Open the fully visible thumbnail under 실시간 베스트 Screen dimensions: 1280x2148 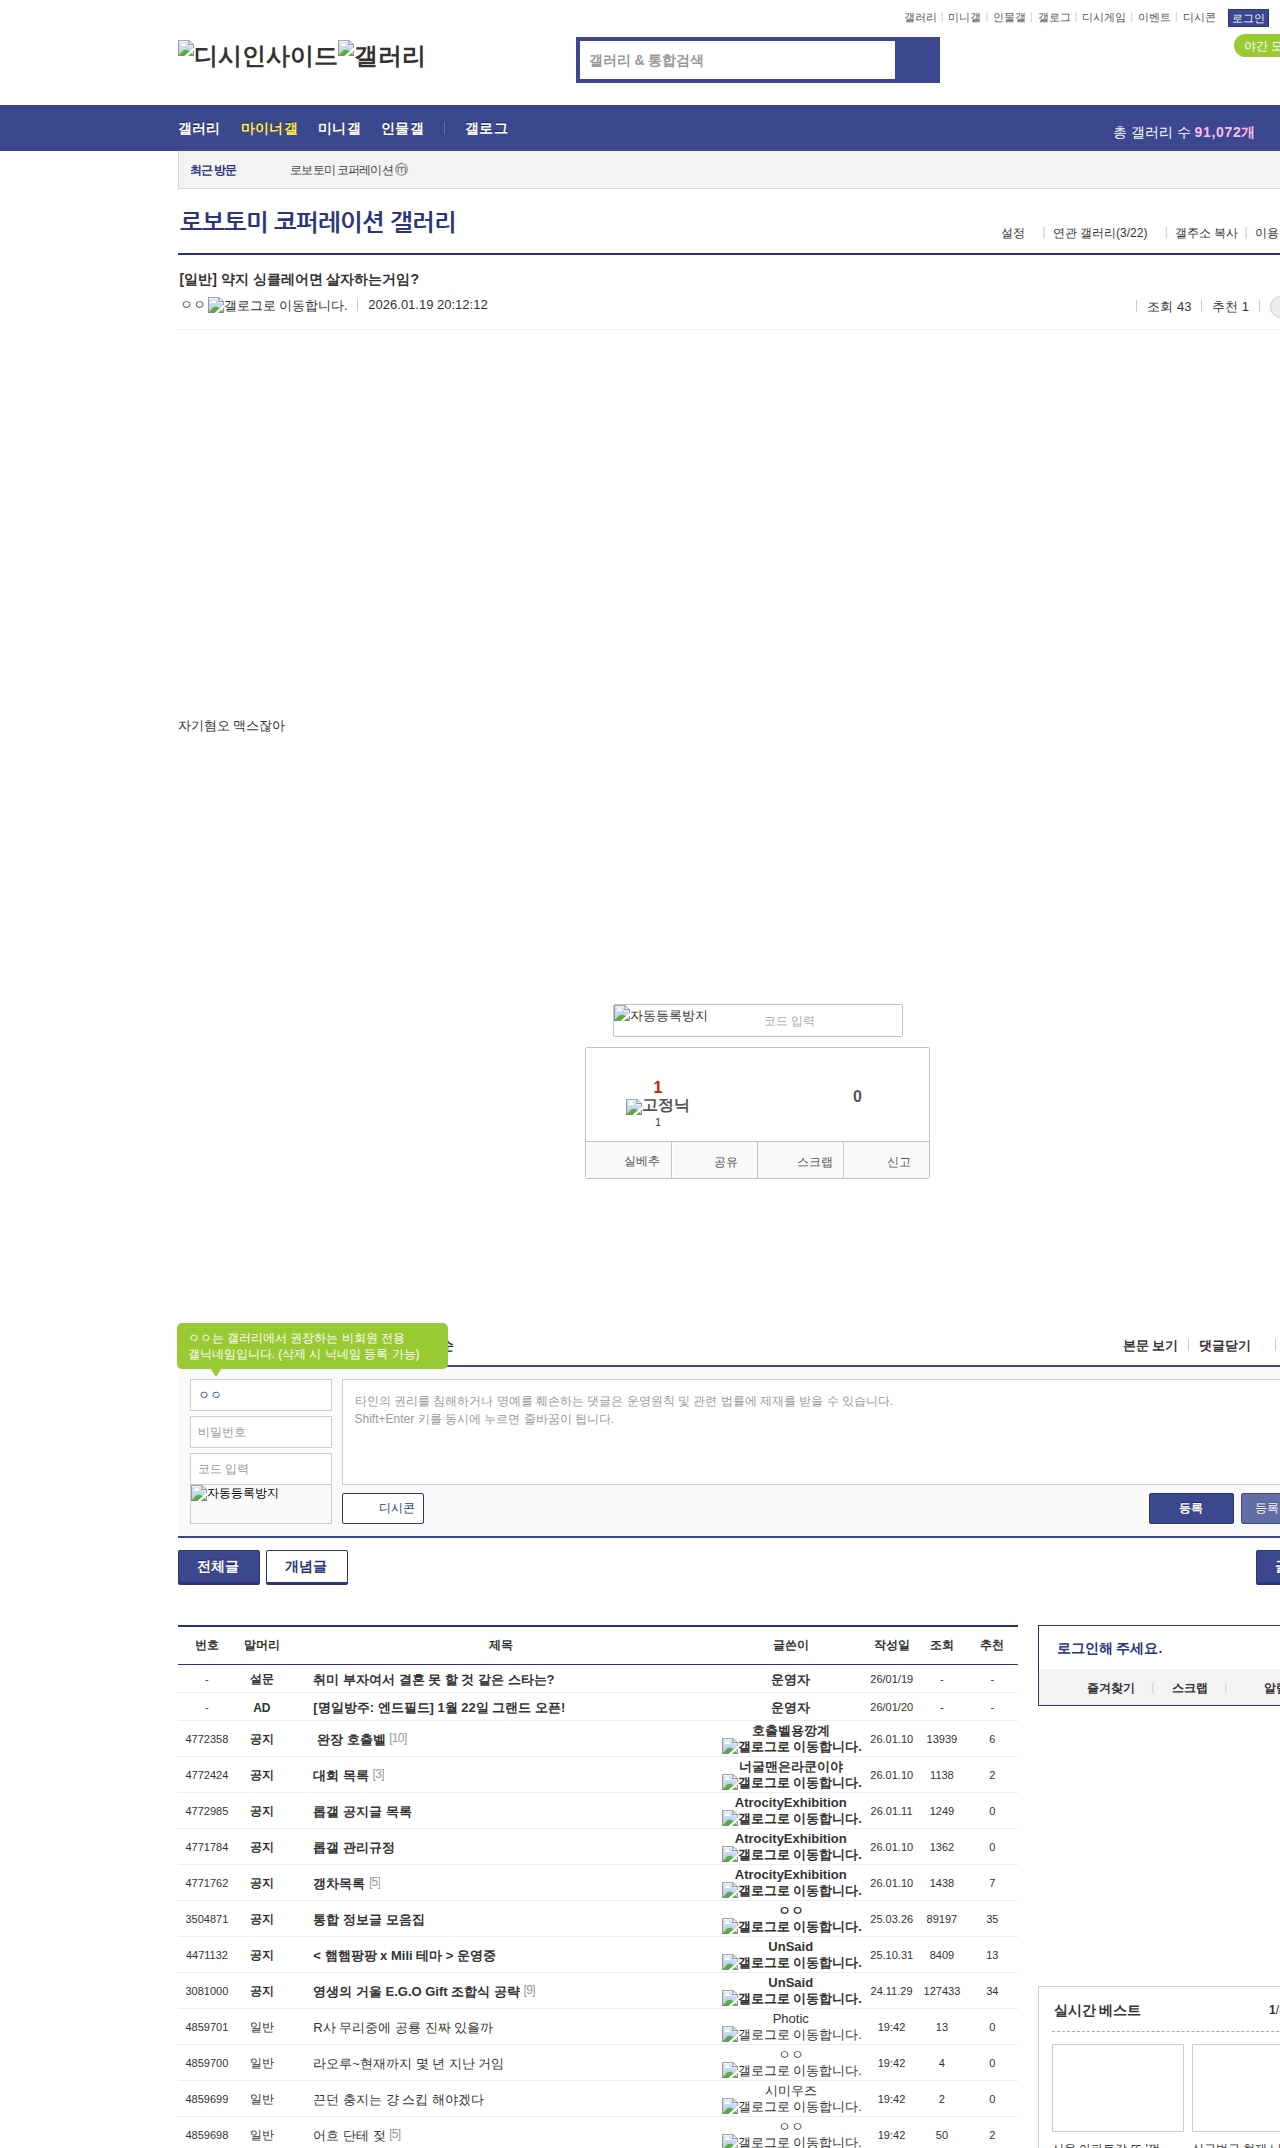coord(1118,2088)
